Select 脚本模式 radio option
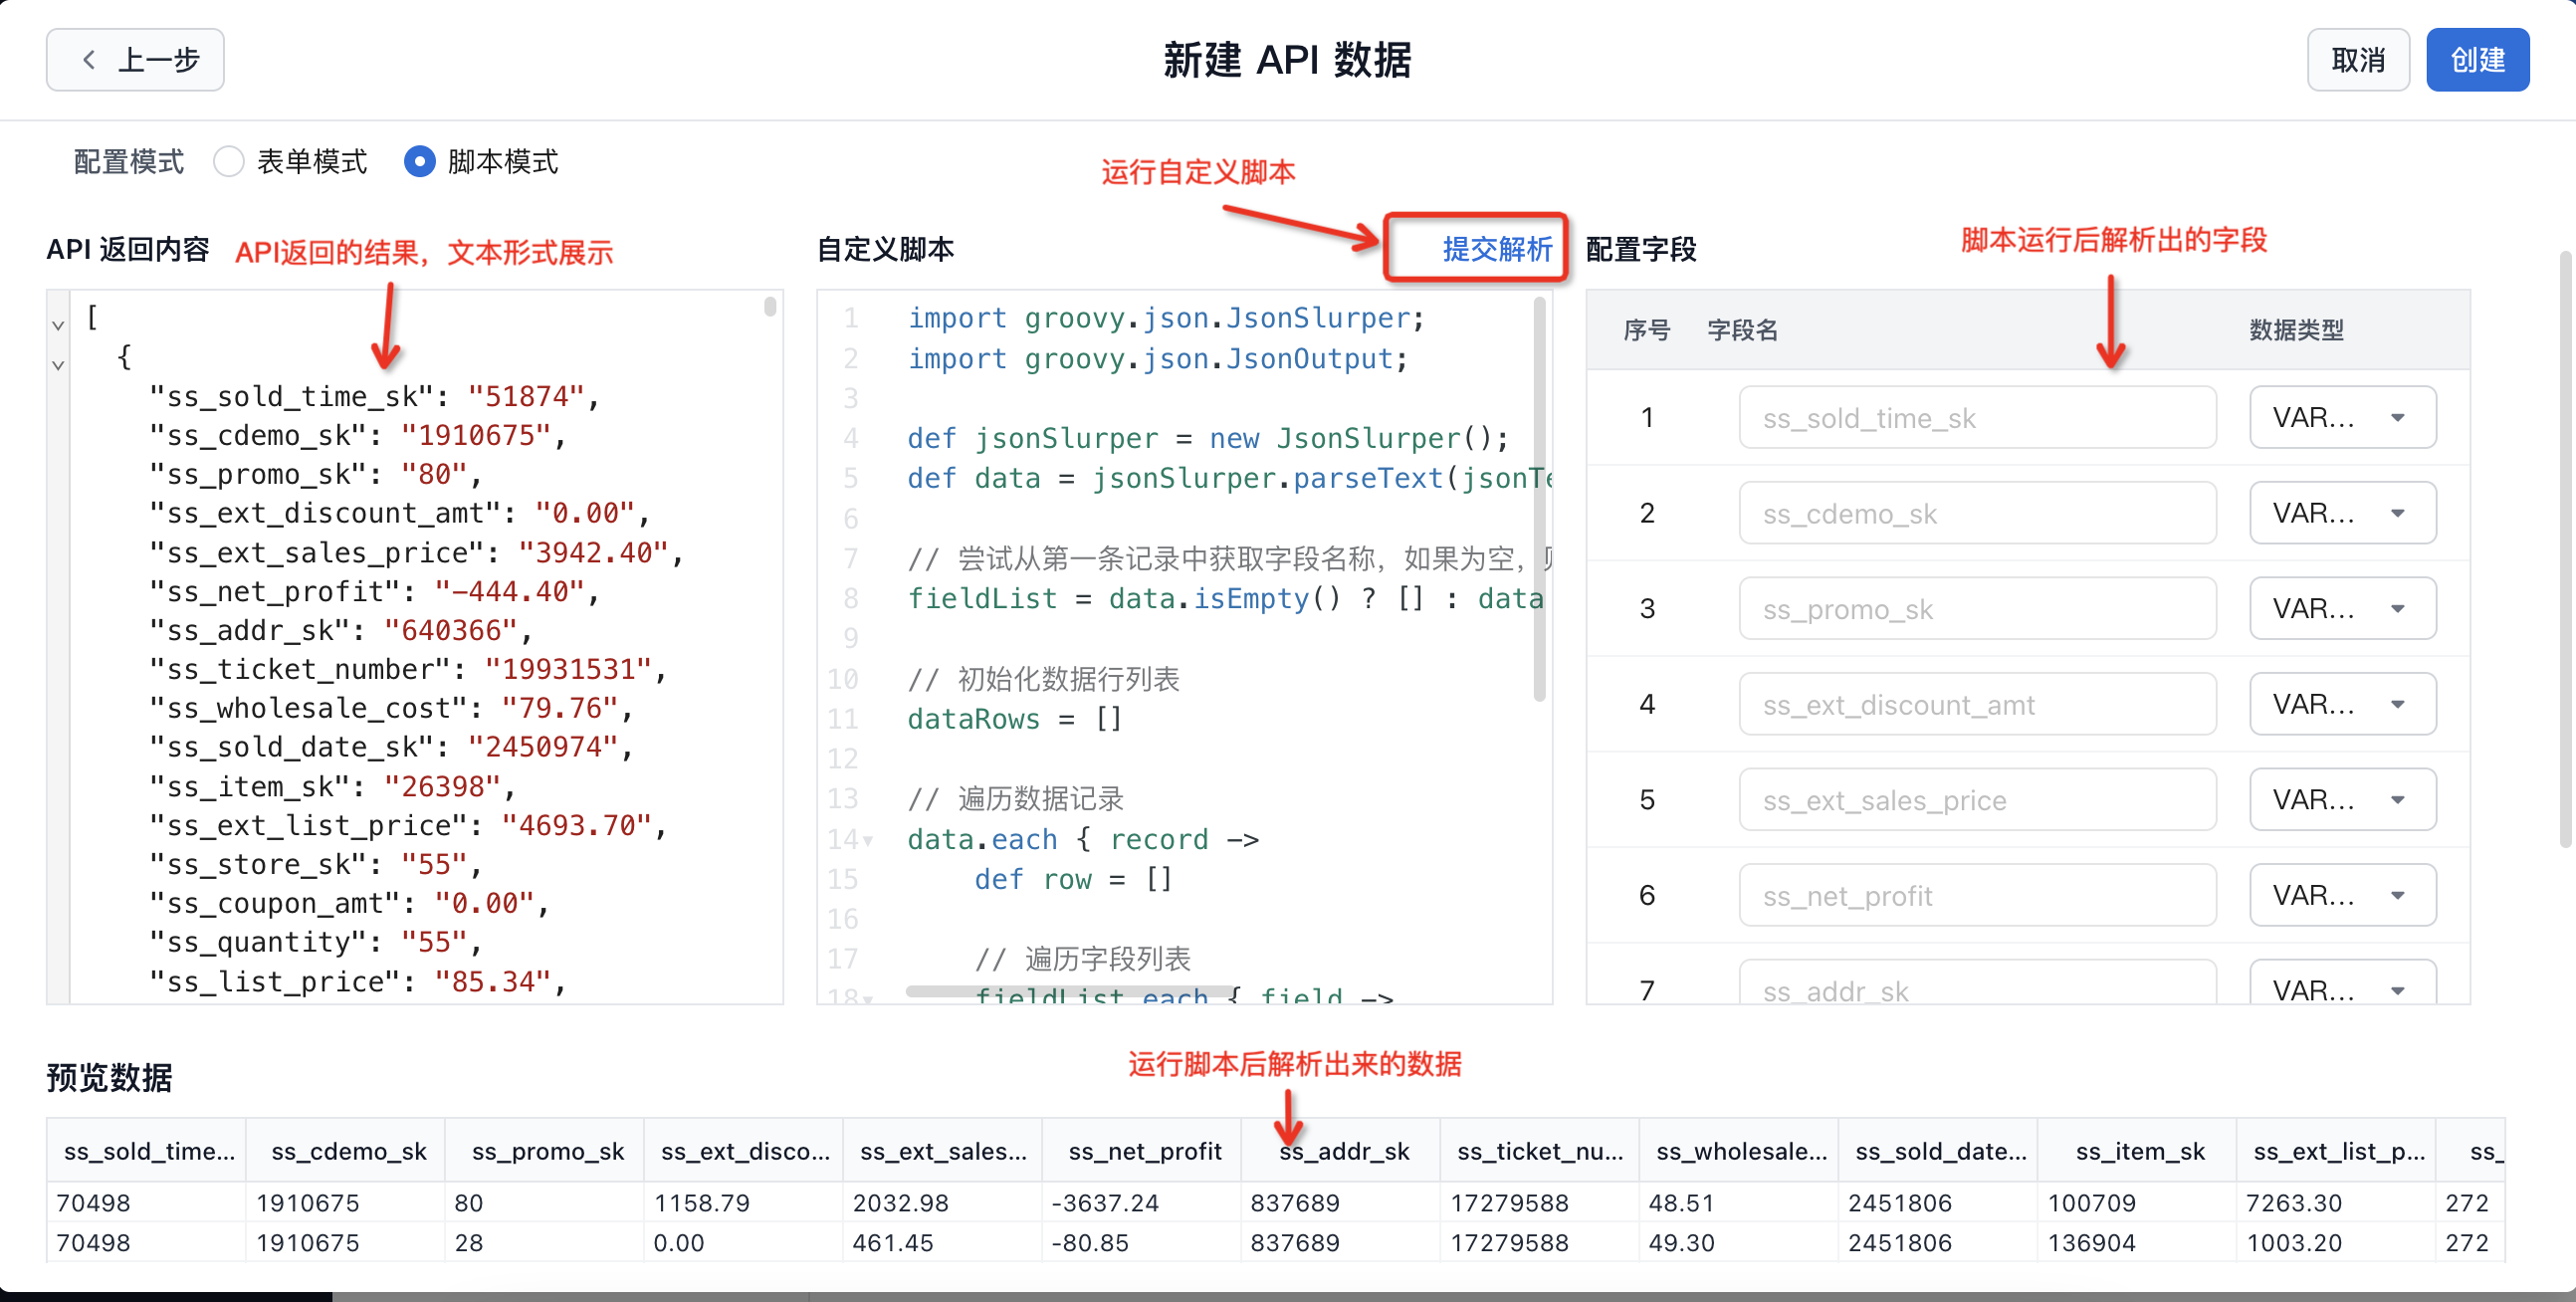The width and height of the screenshot is (2576, 1302). (x=420, y=161)
